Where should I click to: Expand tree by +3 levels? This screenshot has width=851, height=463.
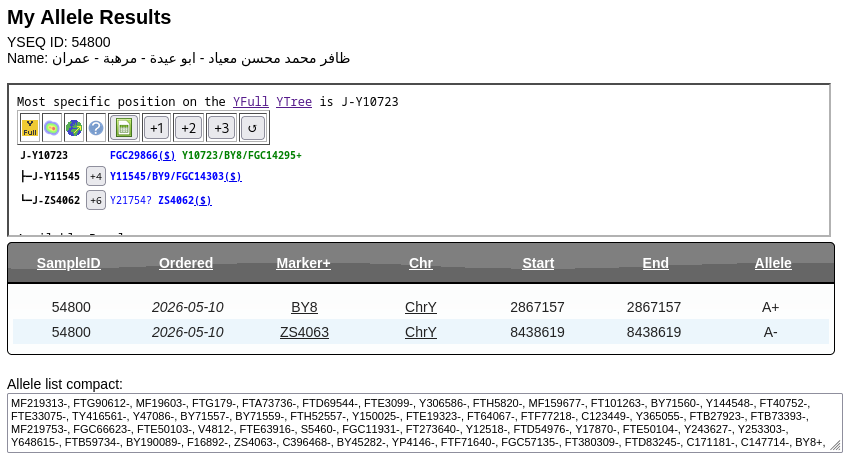(221, 128)
